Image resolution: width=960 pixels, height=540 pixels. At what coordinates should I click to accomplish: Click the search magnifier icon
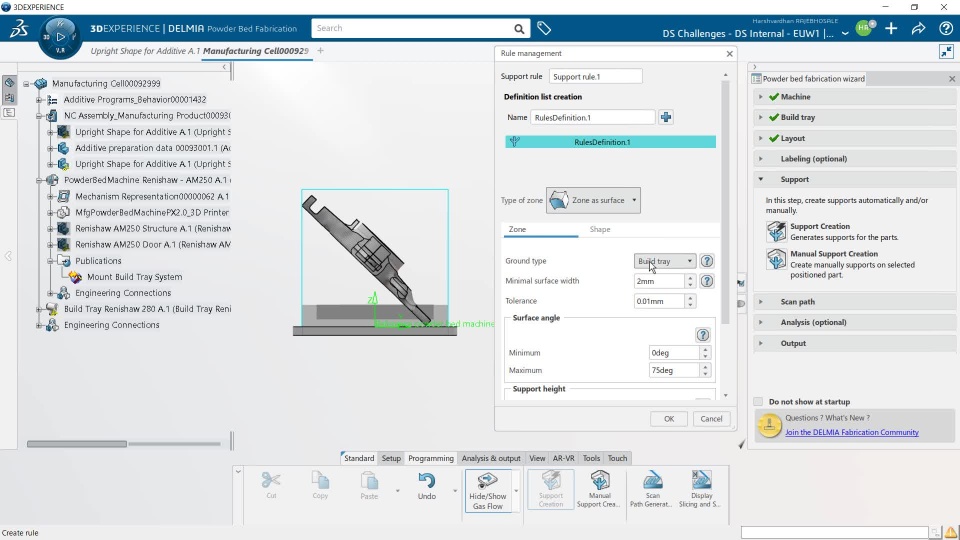[519, 28]
